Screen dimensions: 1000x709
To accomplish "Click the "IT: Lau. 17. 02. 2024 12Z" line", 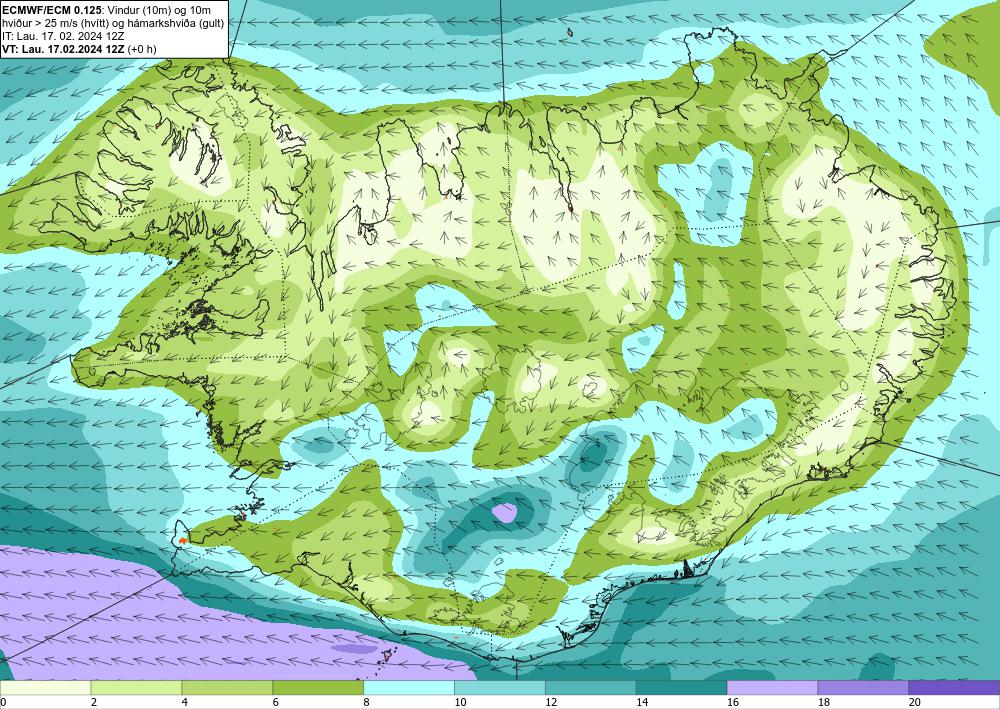I will point(63,36).
